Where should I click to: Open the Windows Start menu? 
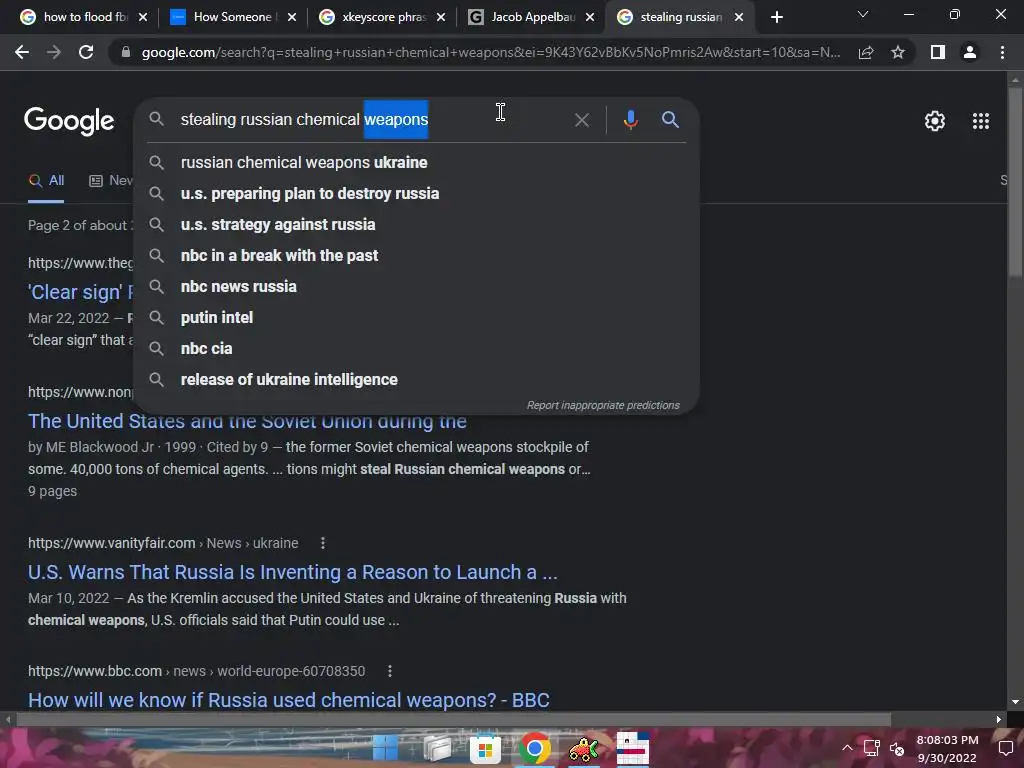coord(385,748)
